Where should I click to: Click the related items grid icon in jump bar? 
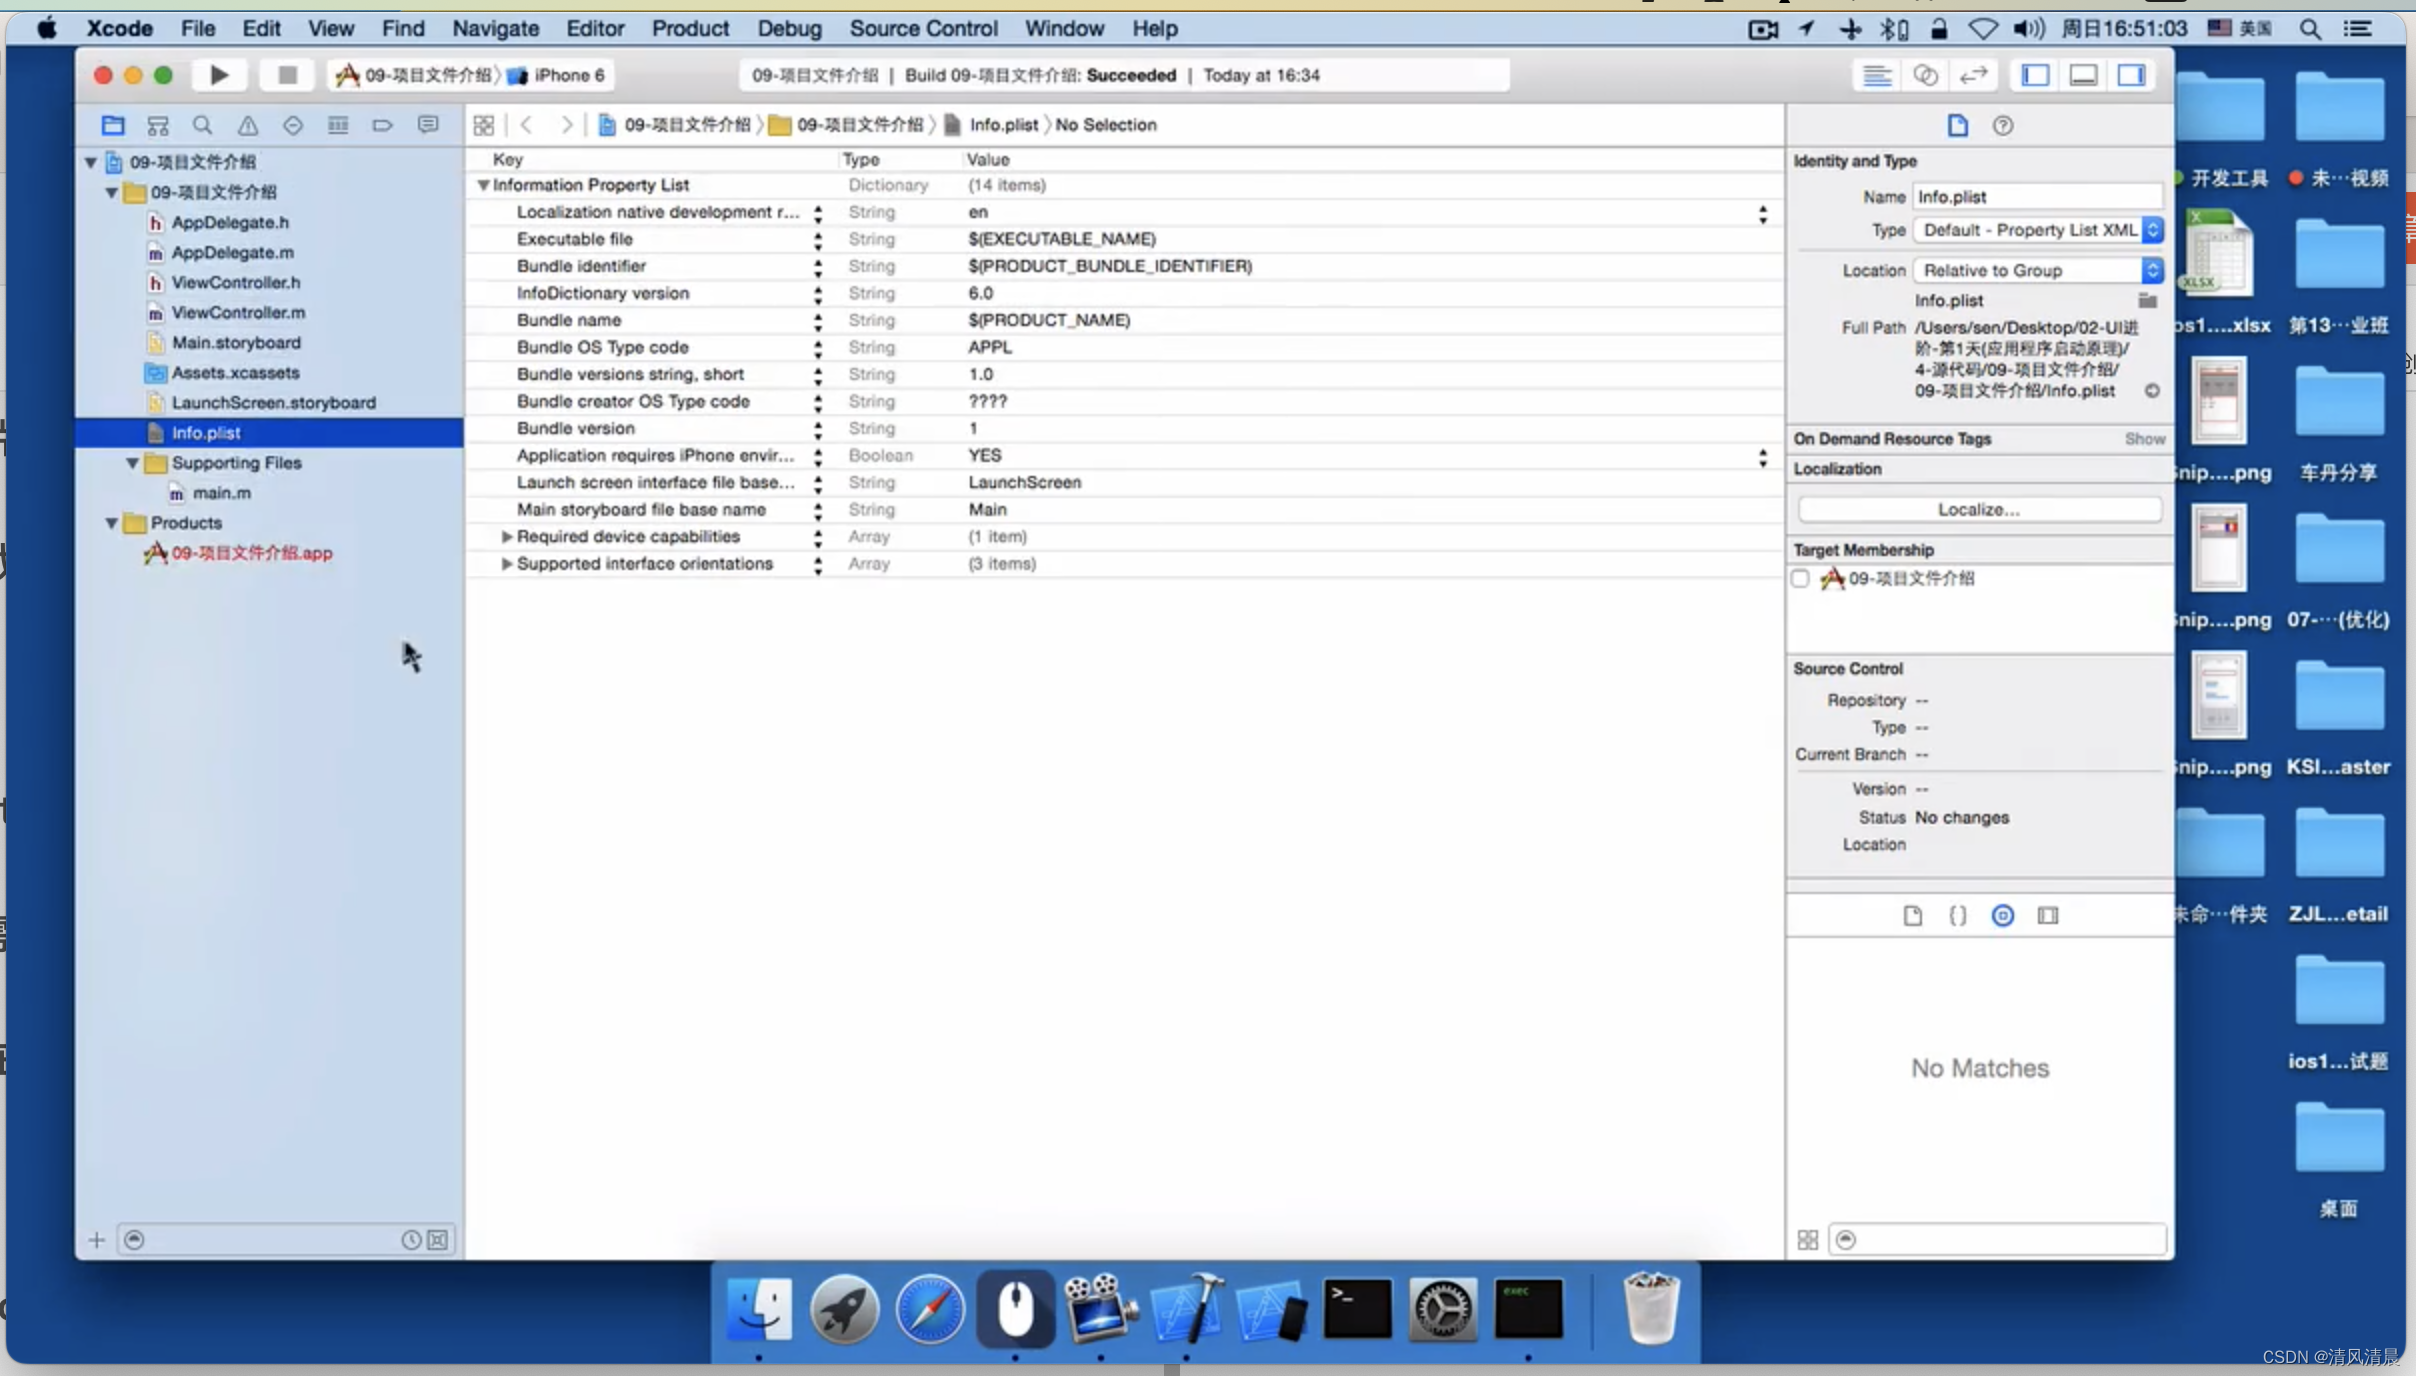484,125
